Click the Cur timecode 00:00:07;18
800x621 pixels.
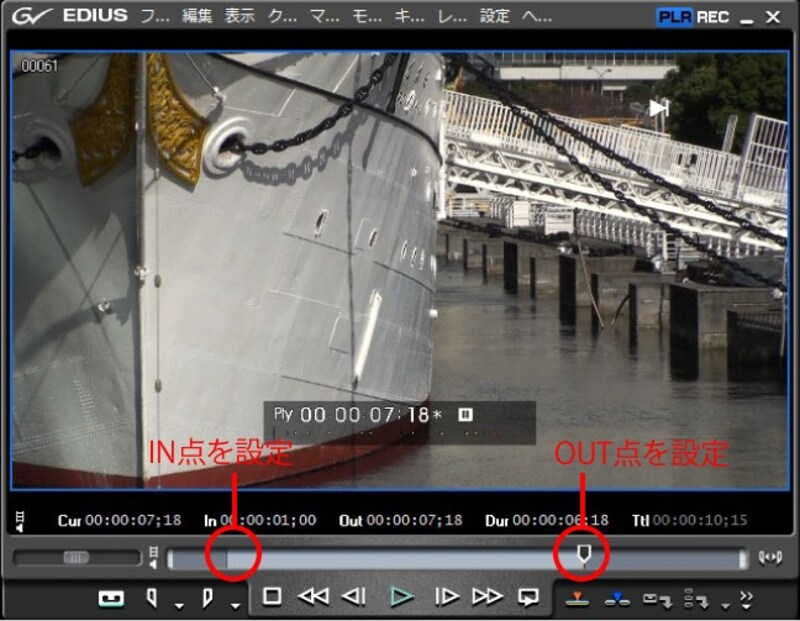coord(133,520)
